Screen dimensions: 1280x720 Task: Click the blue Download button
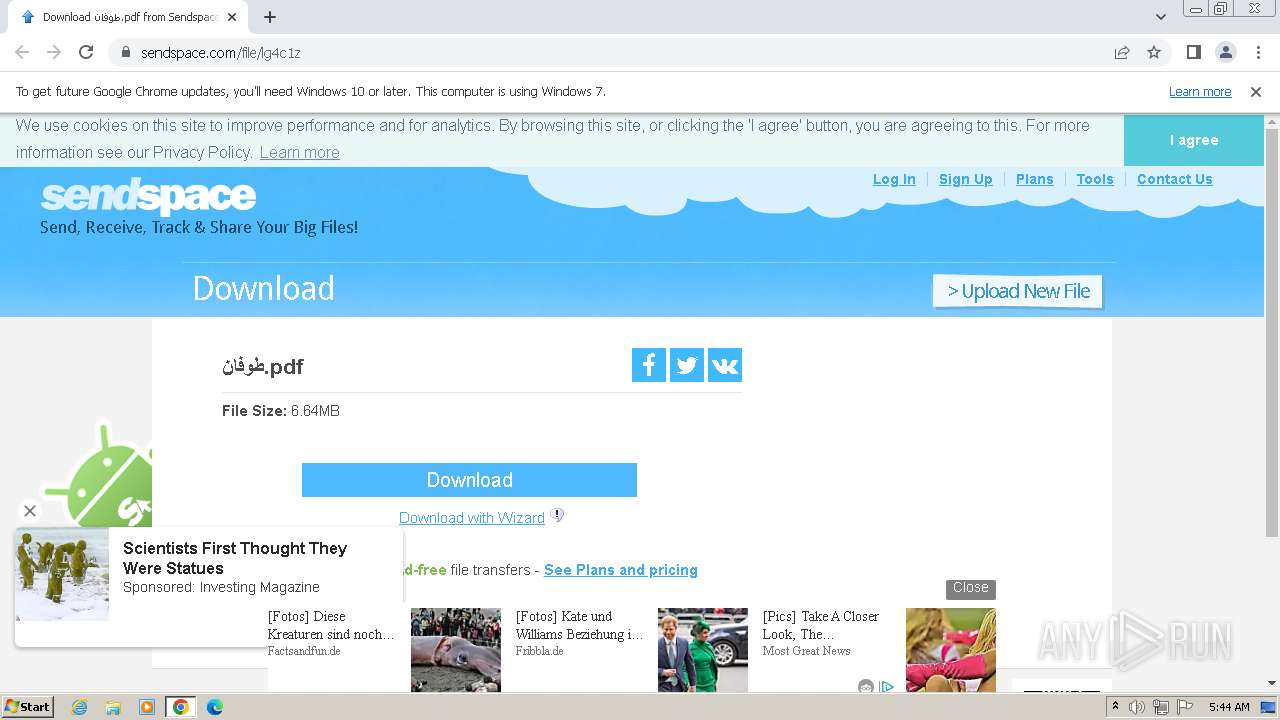(x=469, y=480)
